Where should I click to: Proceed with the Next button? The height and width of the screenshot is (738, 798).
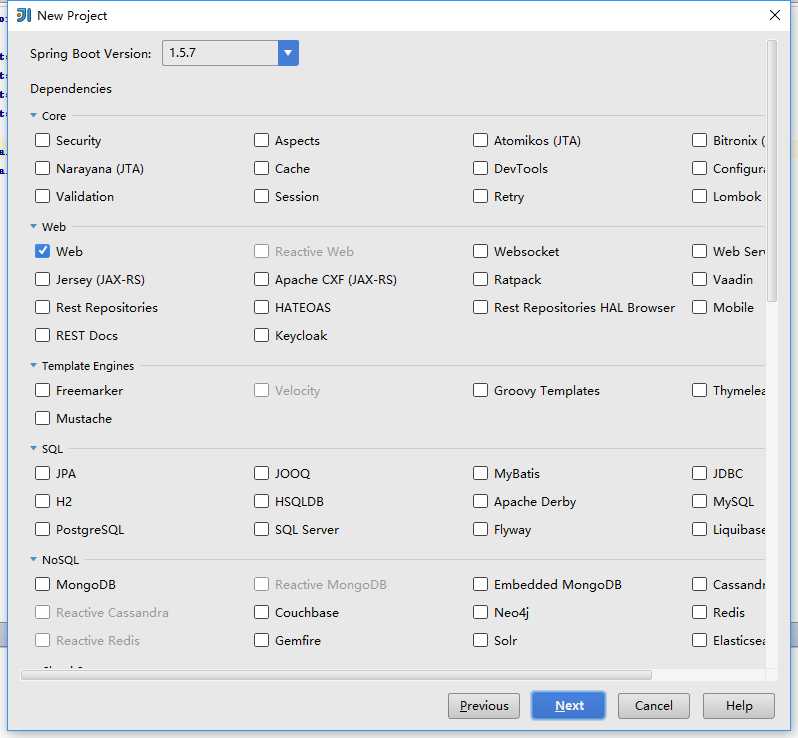pos(568,705)
